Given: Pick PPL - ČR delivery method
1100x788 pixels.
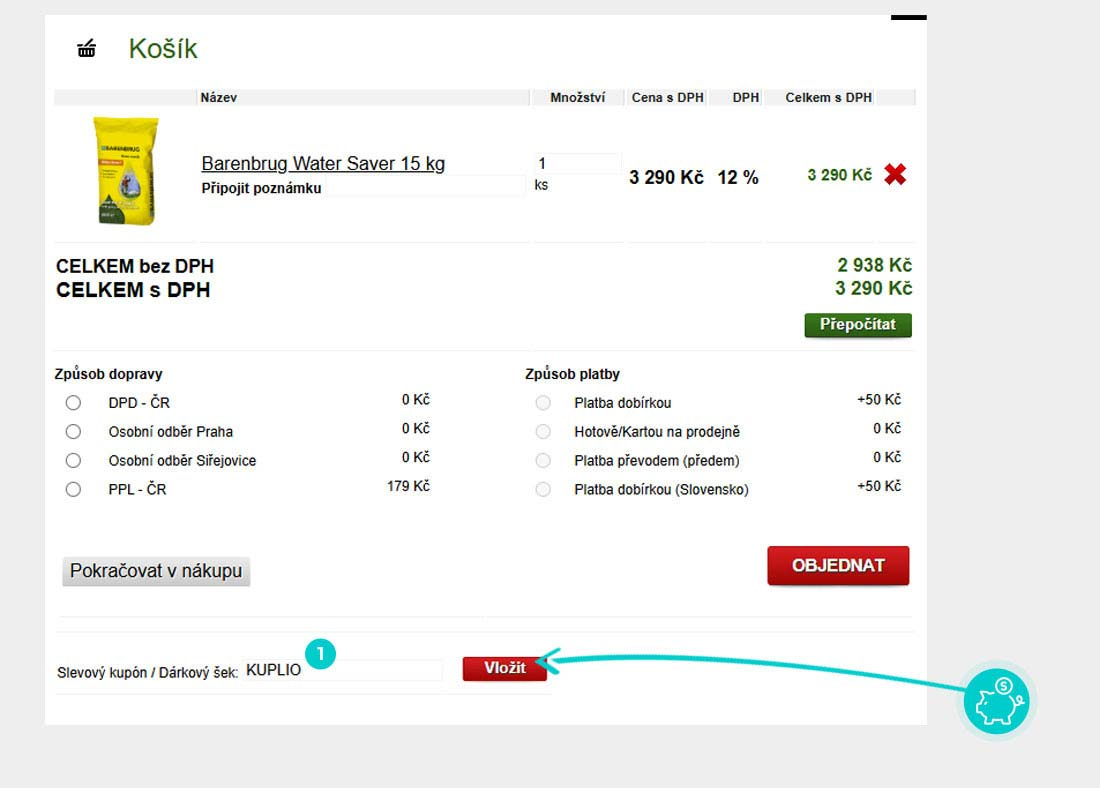Looking at the screenshot, I should [73, 490].
